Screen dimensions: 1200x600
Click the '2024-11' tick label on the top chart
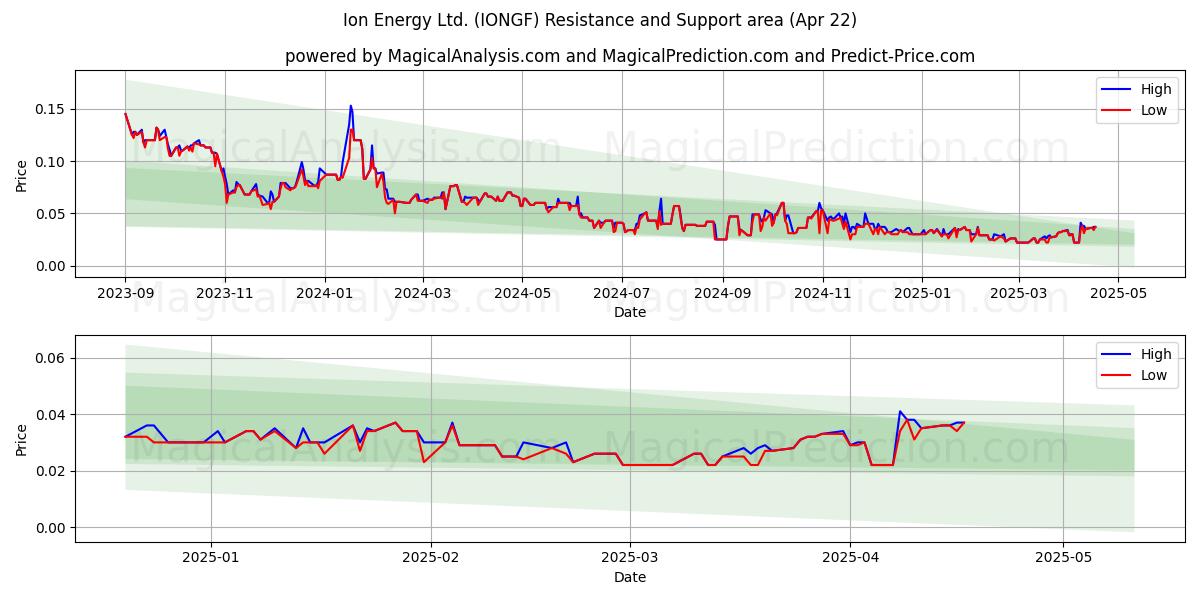point(822,294)
